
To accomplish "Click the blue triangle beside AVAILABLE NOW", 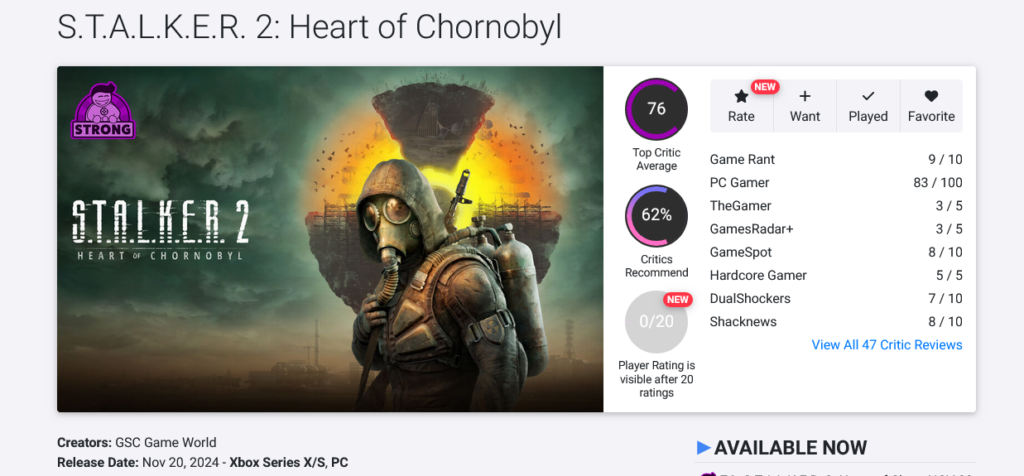I will point(703,448).
